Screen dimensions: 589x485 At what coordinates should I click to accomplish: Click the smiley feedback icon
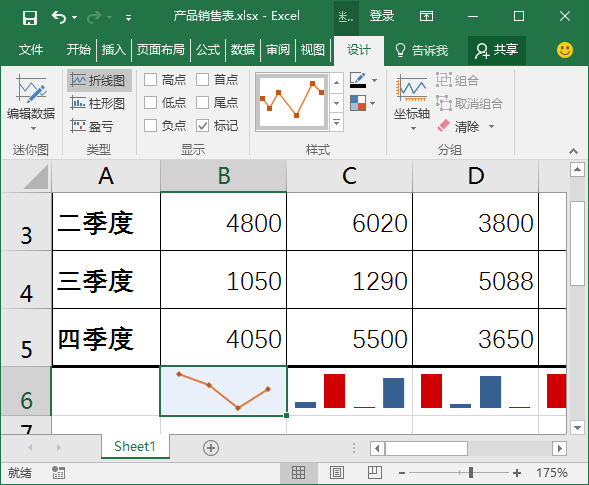pos(565,50)
